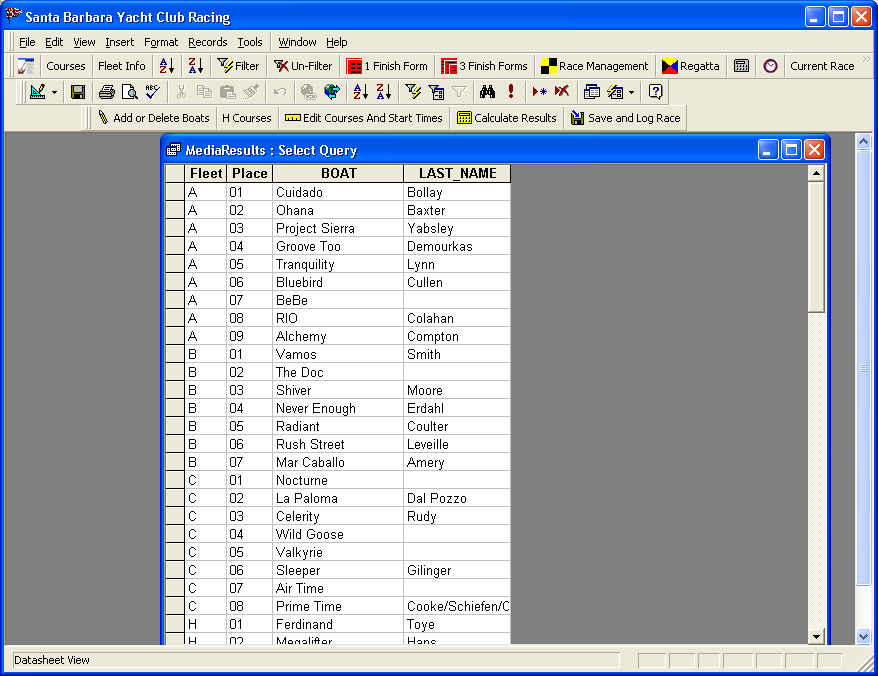
Task: Click the Undo icon
Action: click(x=280, y=92)
